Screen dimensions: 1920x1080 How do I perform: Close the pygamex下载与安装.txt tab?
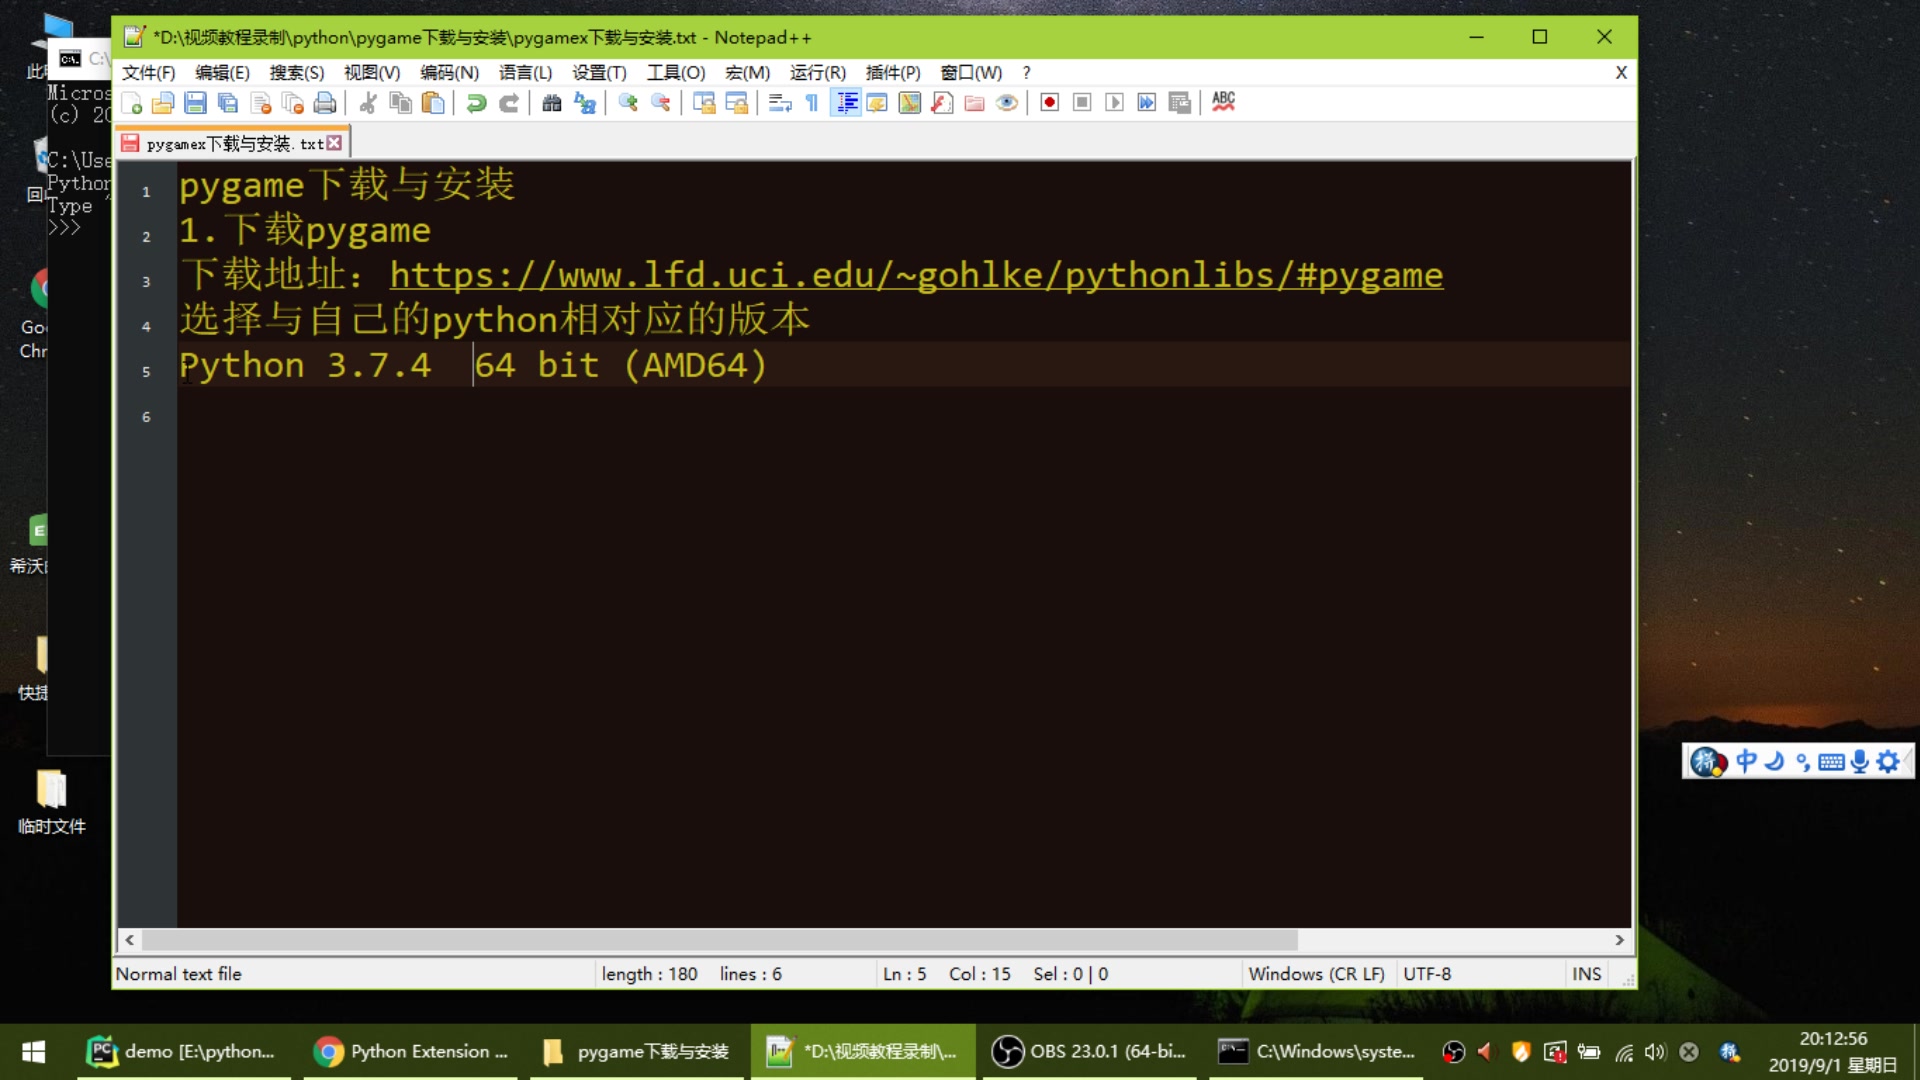(335, 144)
